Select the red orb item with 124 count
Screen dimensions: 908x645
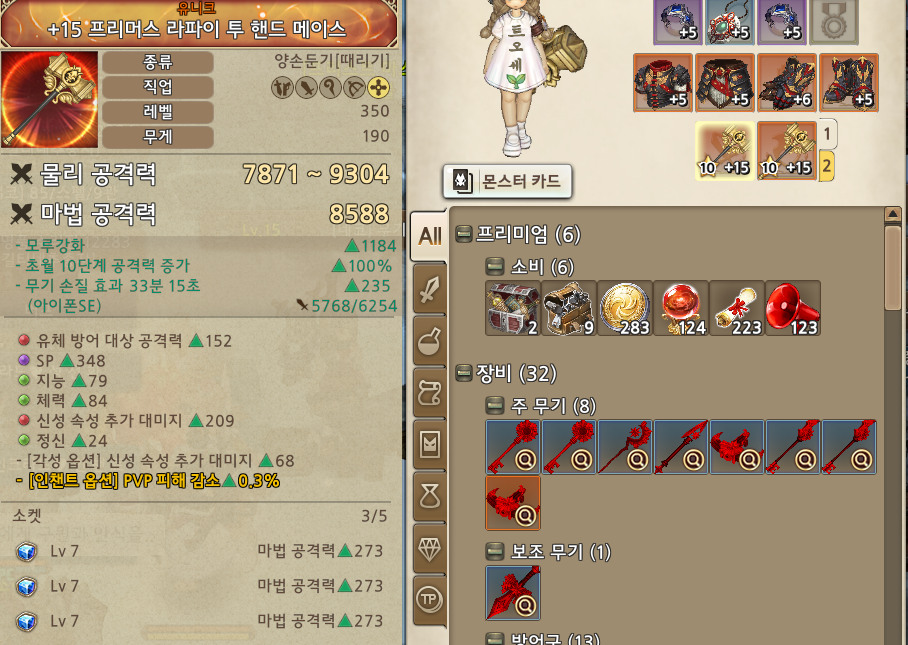coord(680,308)
